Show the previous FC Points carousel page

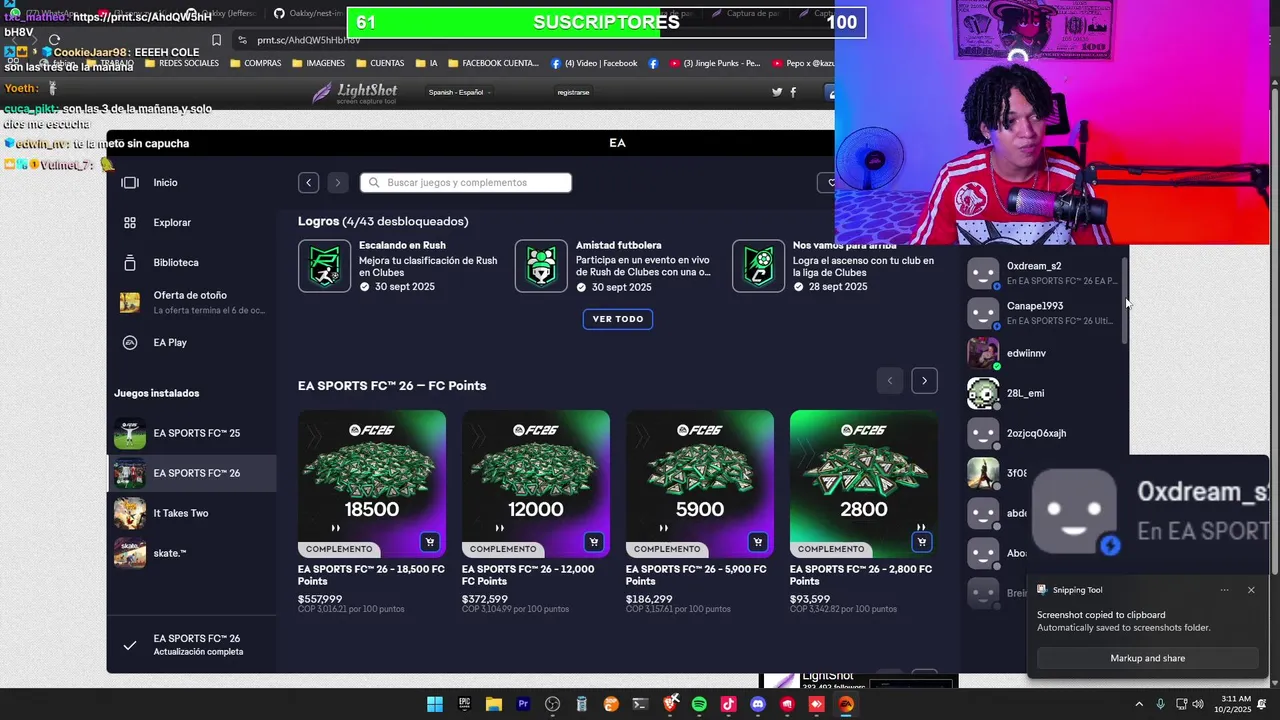[889, 380]
